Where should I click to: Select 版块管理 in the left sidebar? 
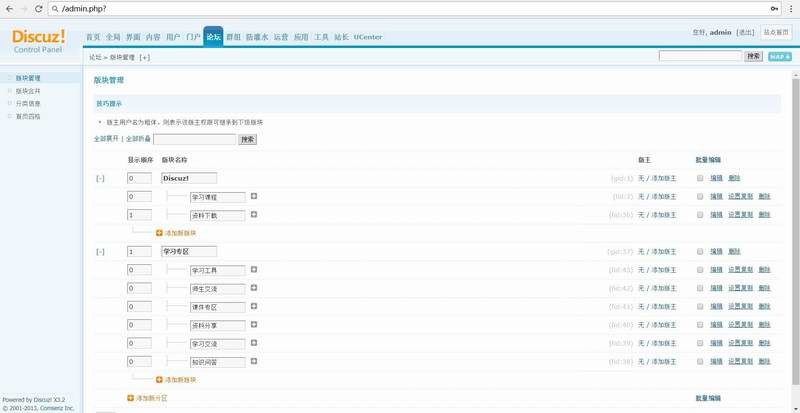[x=28, y=78]
